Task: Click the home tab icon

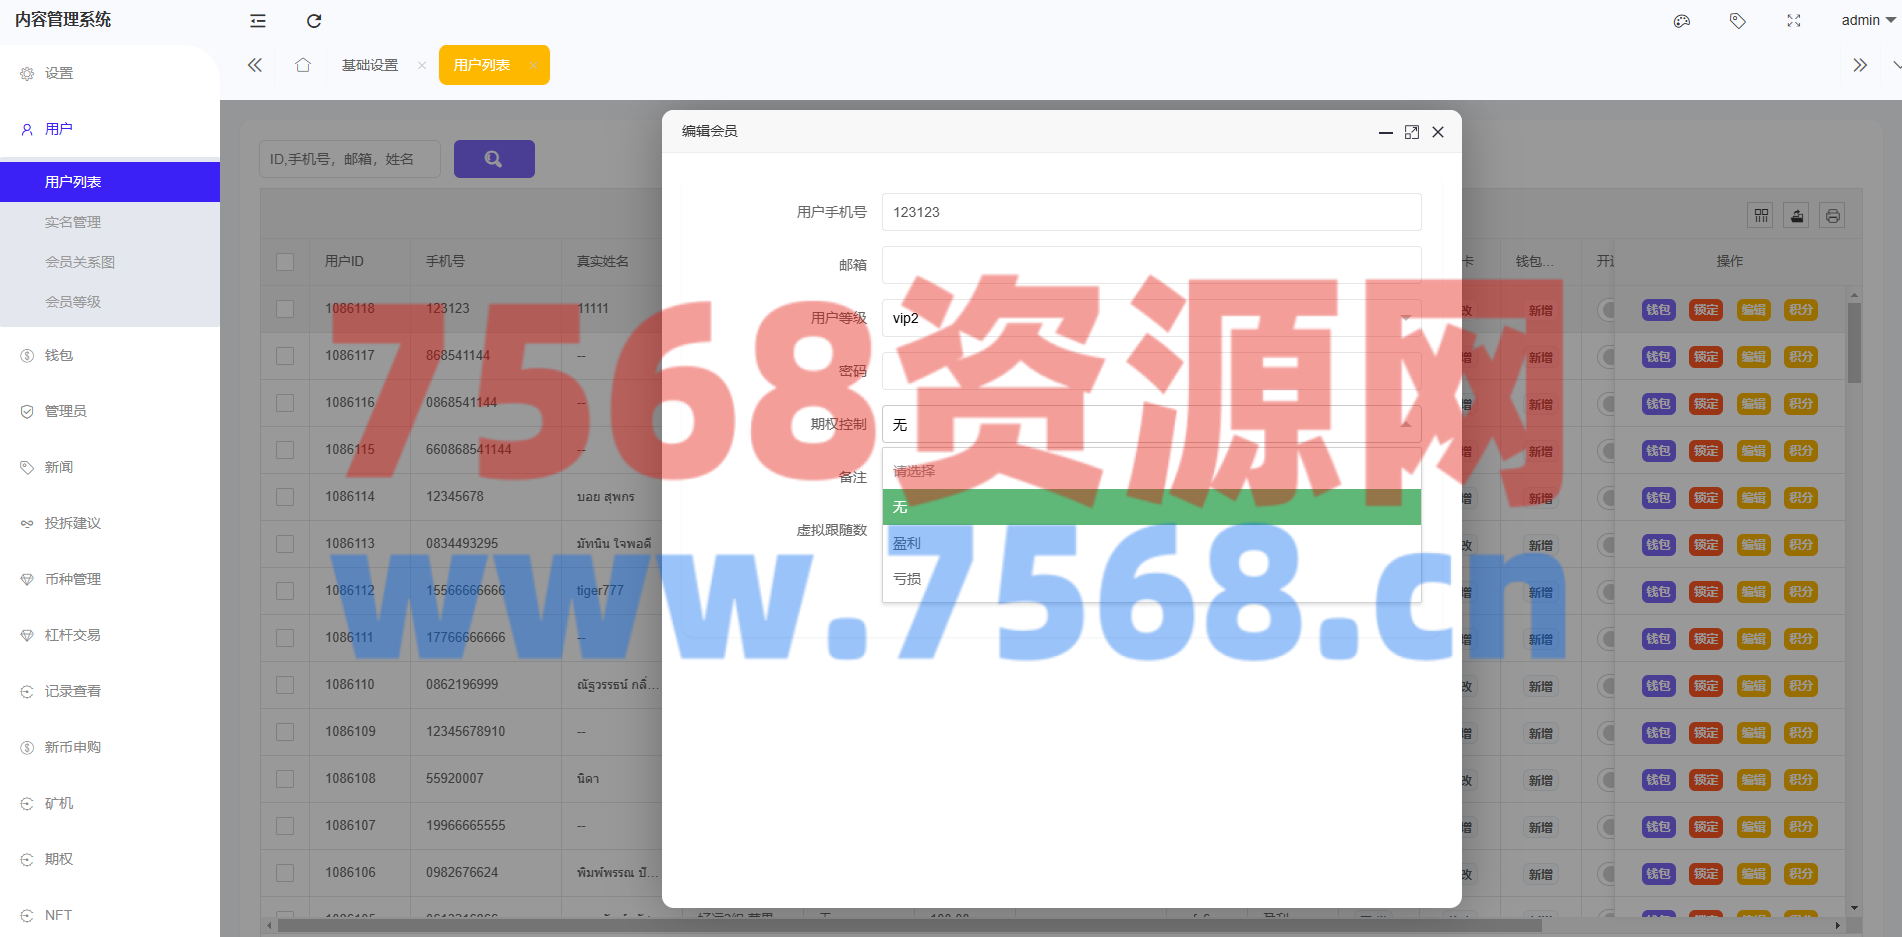Action: [303, 65]
